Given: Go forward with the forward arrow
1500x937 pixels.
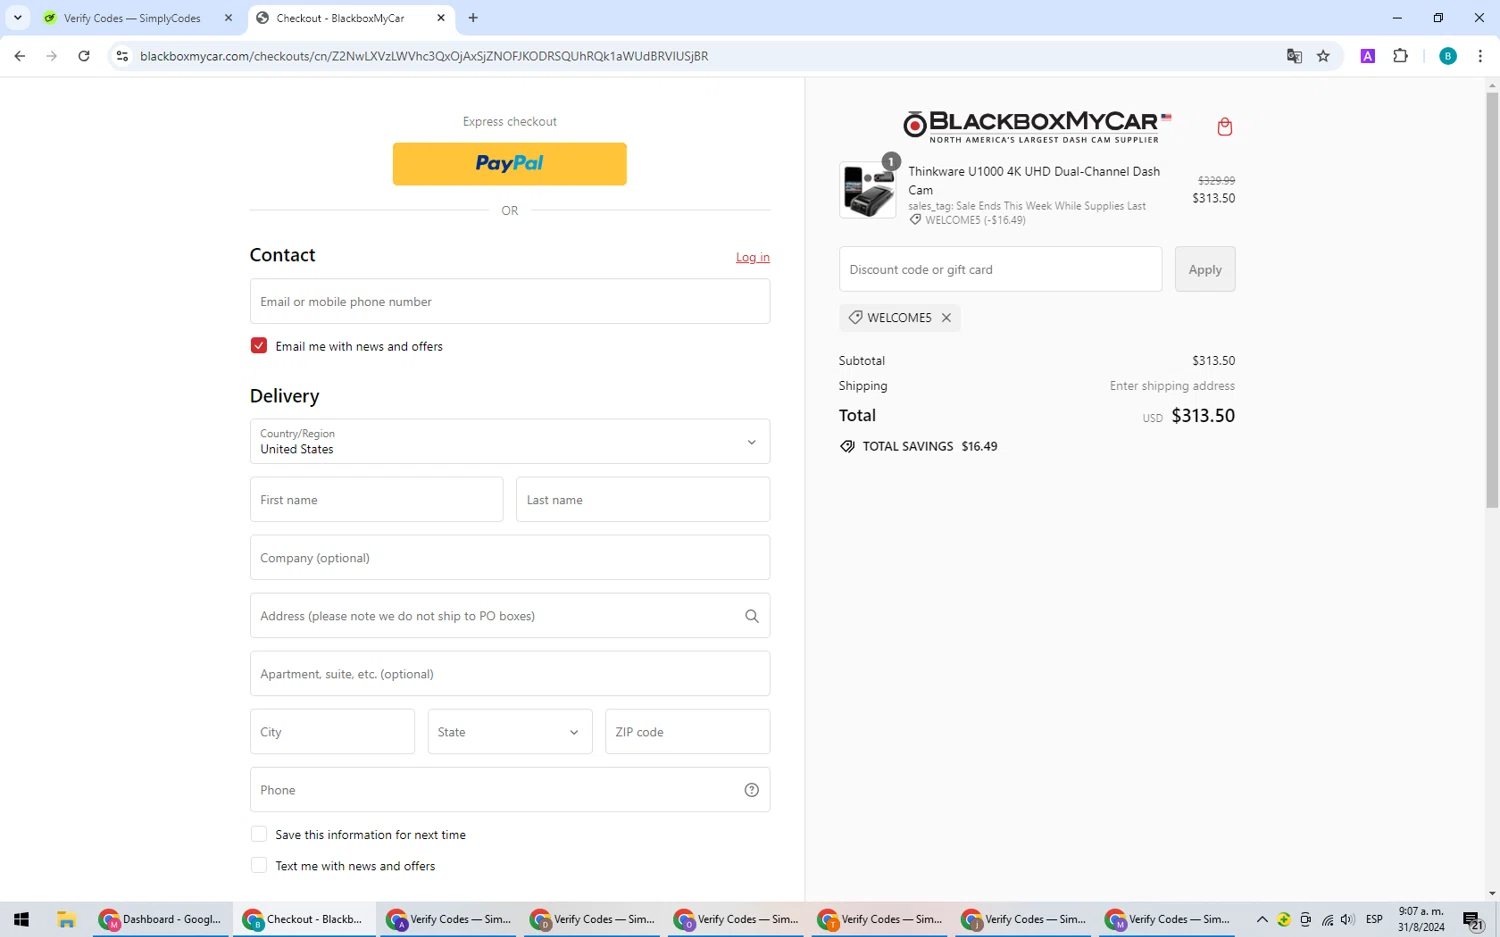Looking at the screenshot, I should tap(52, 56).
